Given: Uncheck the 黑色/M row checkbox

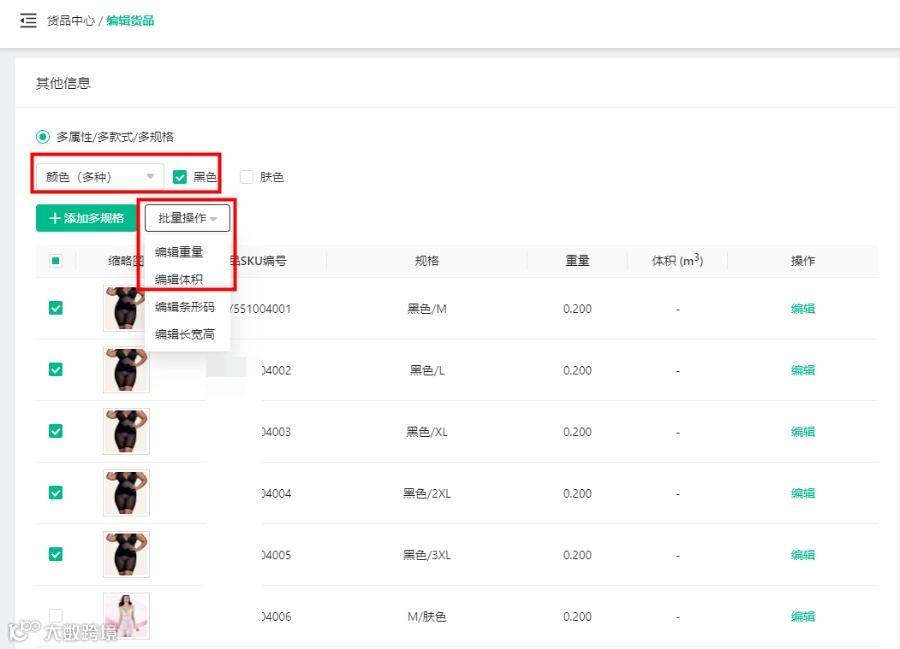Looking at the screenshot, I should click(56, 308).
